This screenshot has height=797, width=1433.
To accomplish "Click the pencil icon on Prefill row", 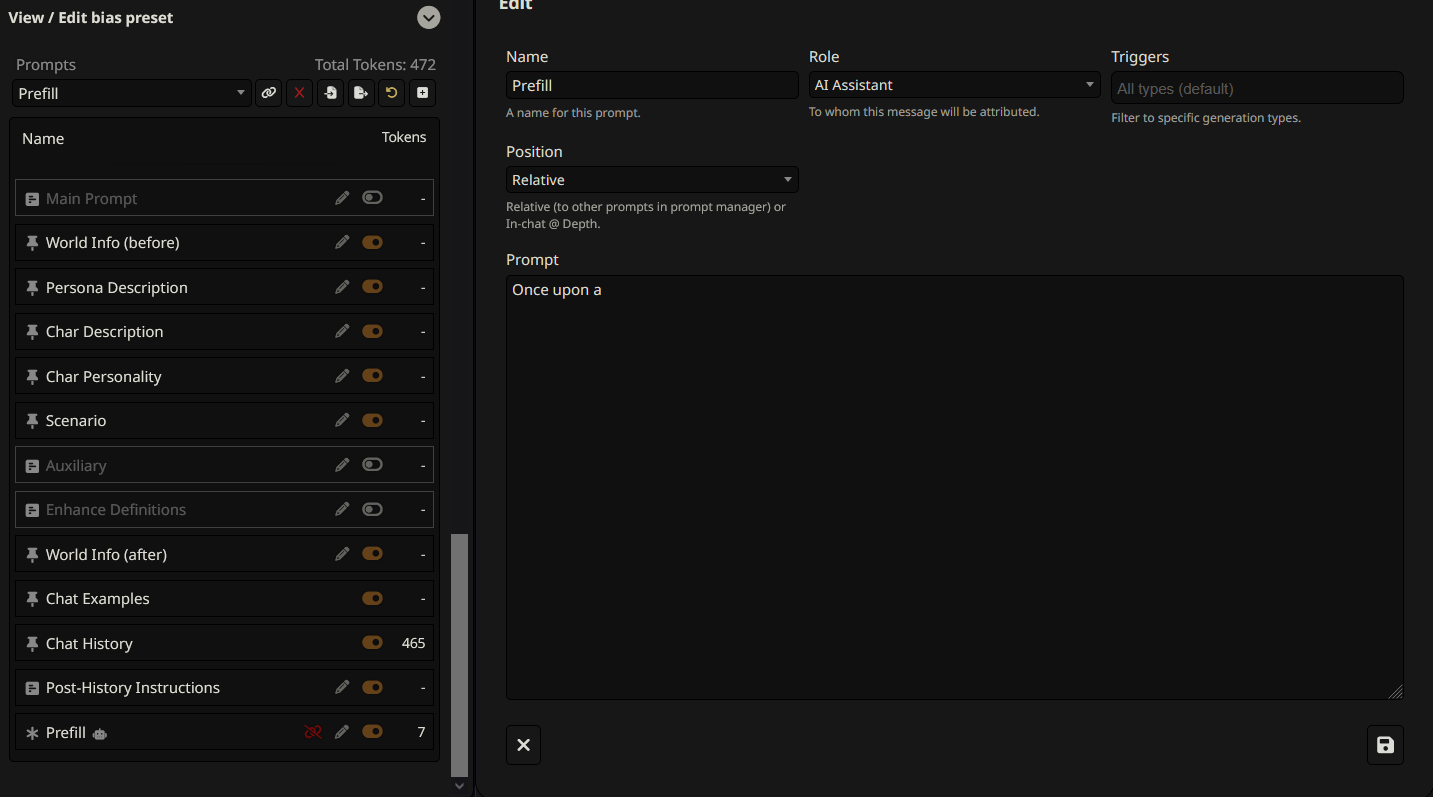I will (342, 732).
